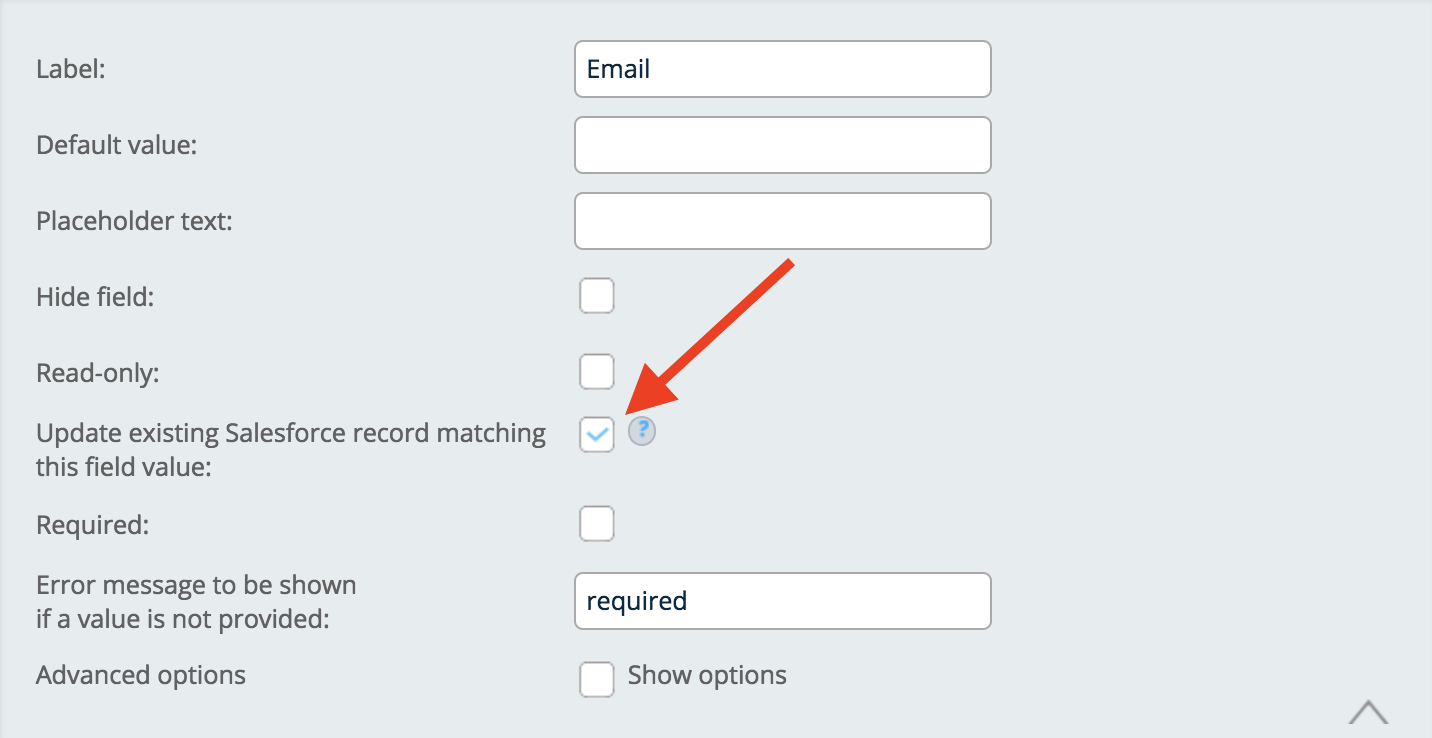Viewport: 1432px width, 738px height.
Task: Select the Placeholder text input box
Action: [x=783, y=221]
